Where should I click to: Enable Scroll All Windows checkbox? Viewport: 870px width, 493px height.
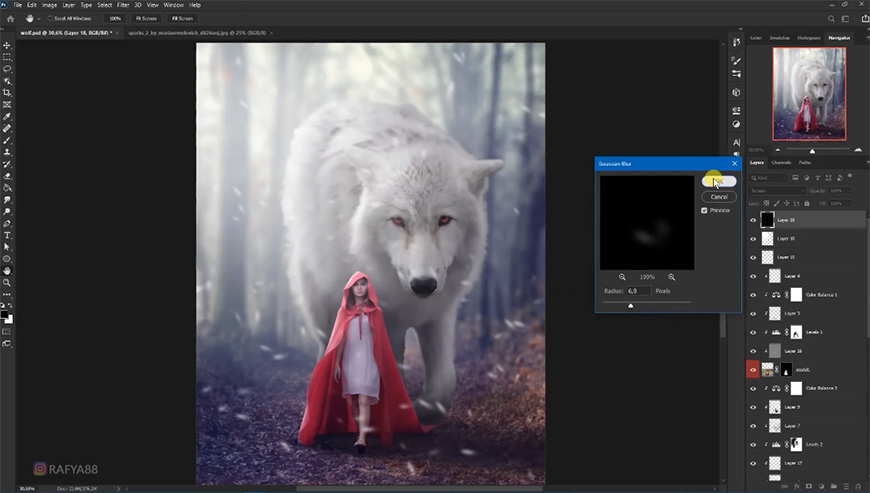tap(50, 18)
